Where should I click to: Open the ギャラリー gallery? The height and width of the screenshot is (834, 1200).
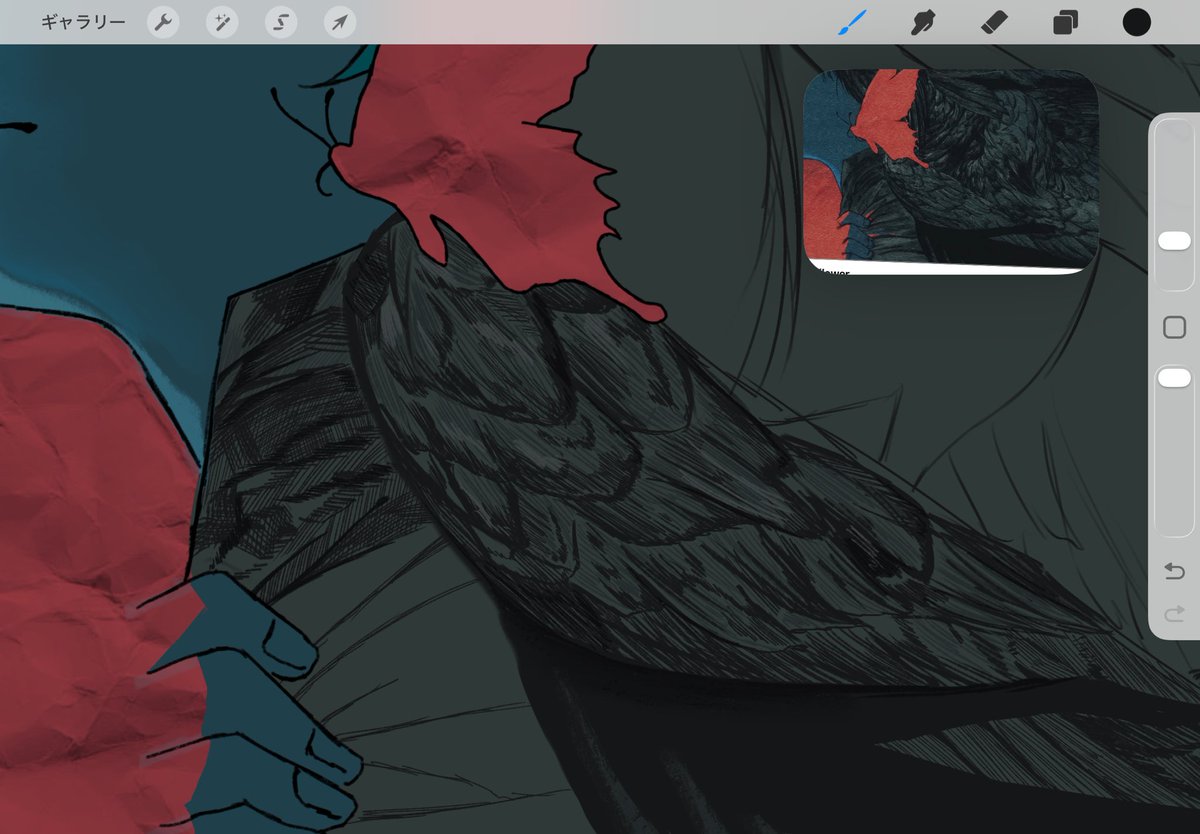(x=83, y=22)
